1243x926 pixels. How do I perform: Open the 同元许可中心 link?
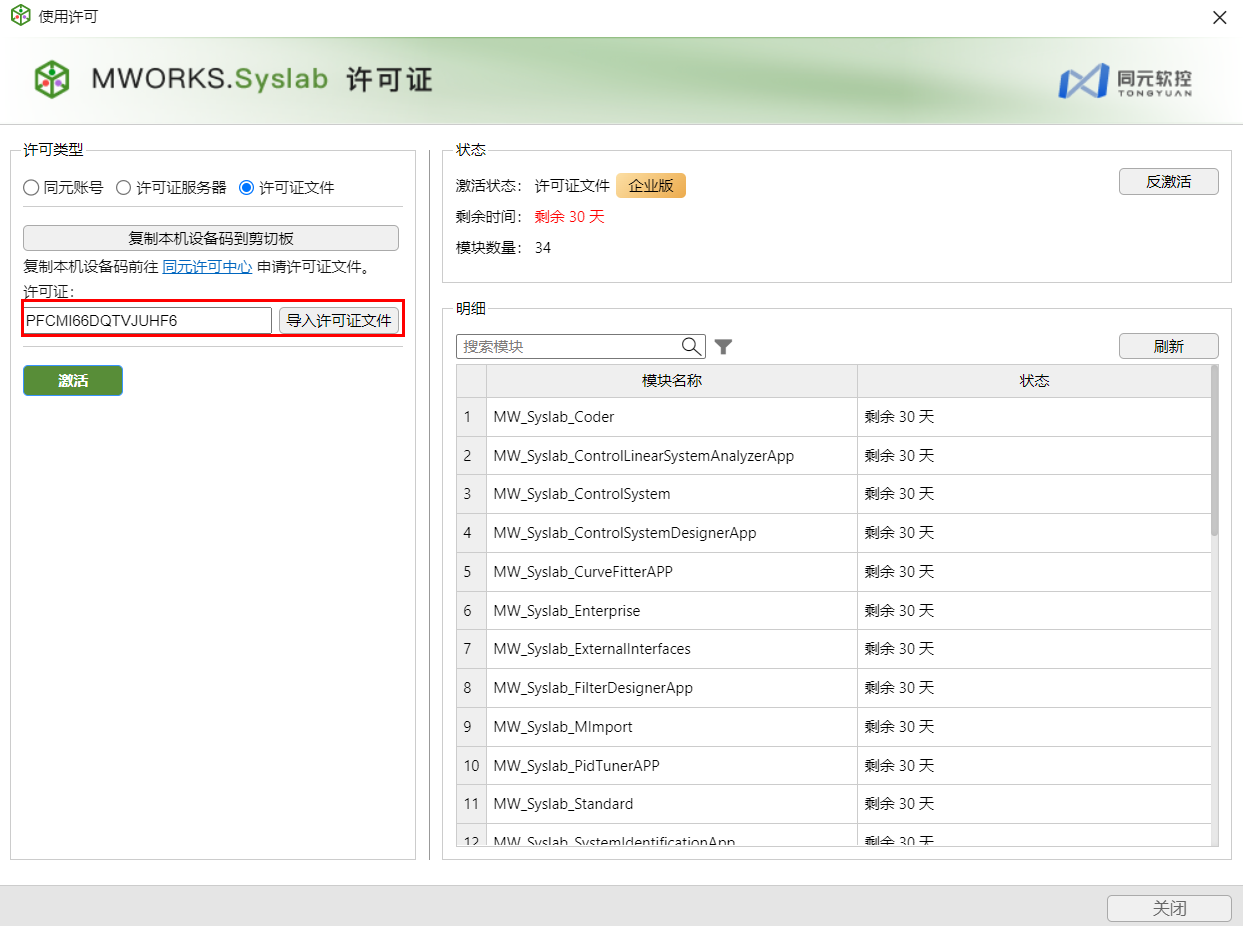pos(207,267)
